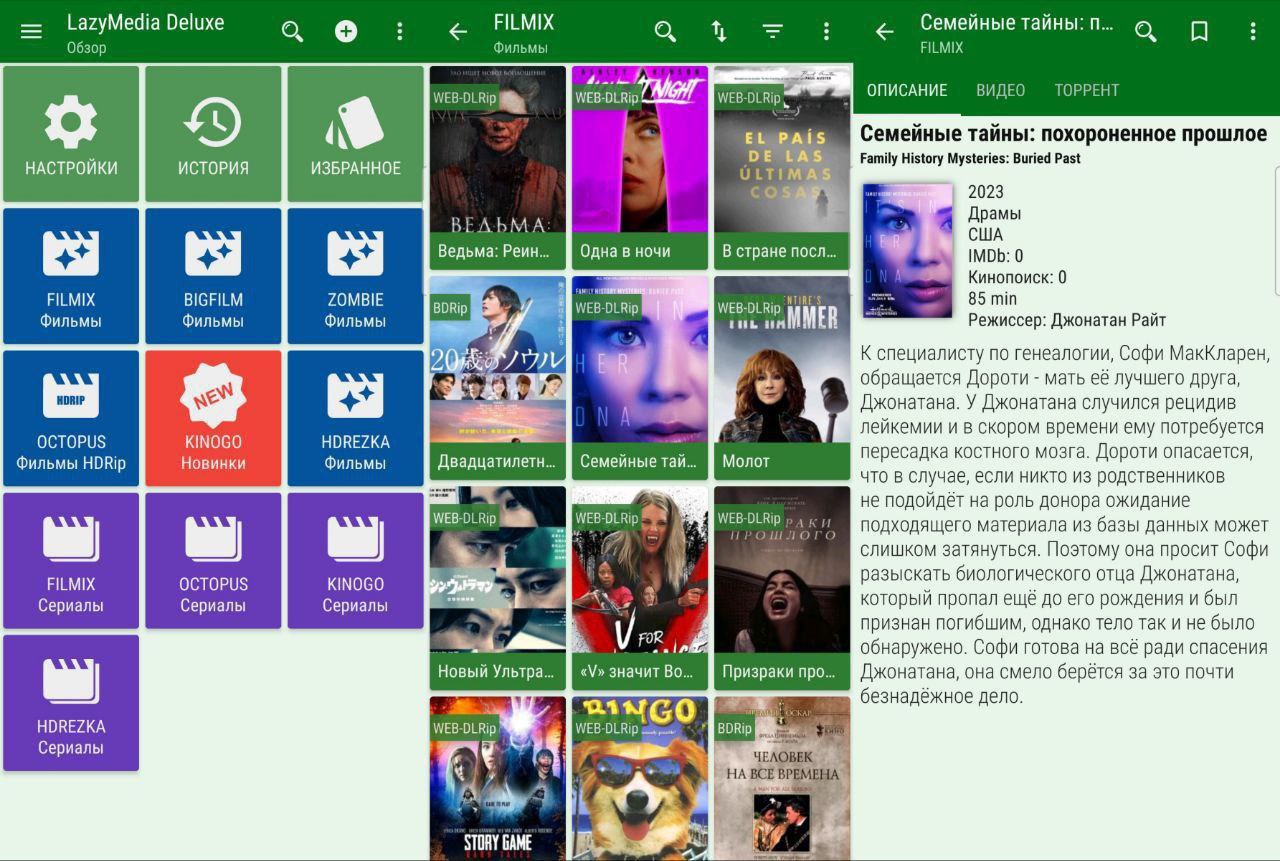This screenshot has height=861, width=1280.
Task: Open HDREZKA Фильмы tile
Action: pyautogui.click(x=355, y=418)
